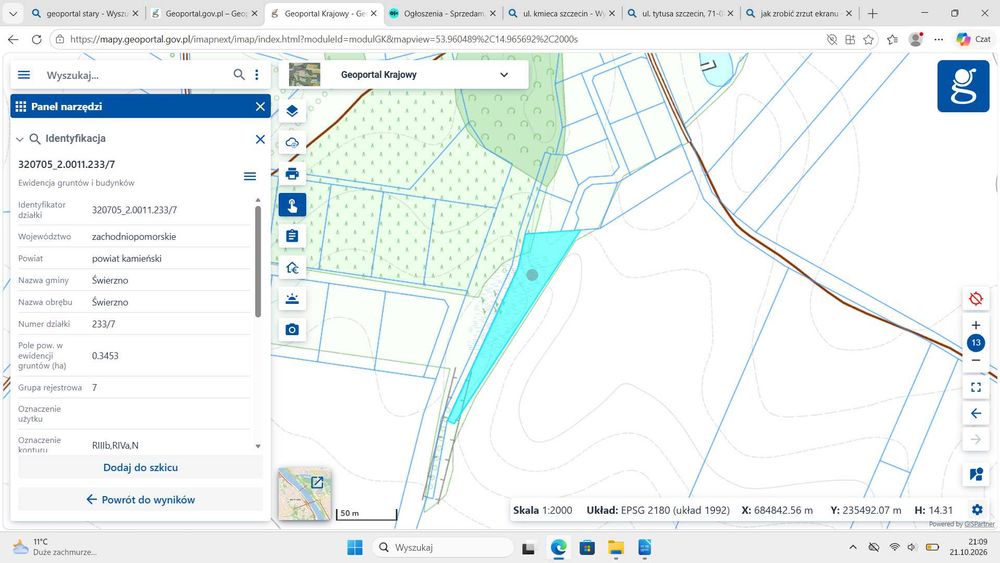Click the browser back arrow

tap(13, 40)
